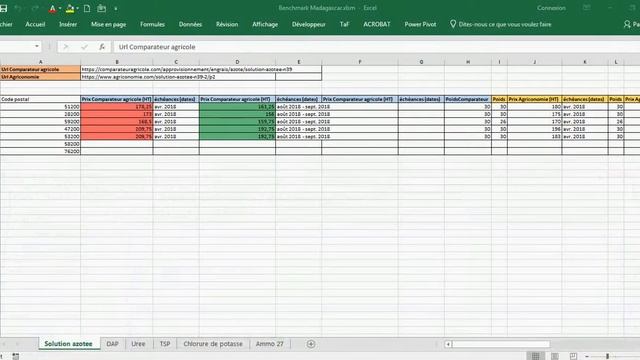This screenshot has width=640, height=360.
Task: Click the Undo arrow icon
Action: pos(18,9)
